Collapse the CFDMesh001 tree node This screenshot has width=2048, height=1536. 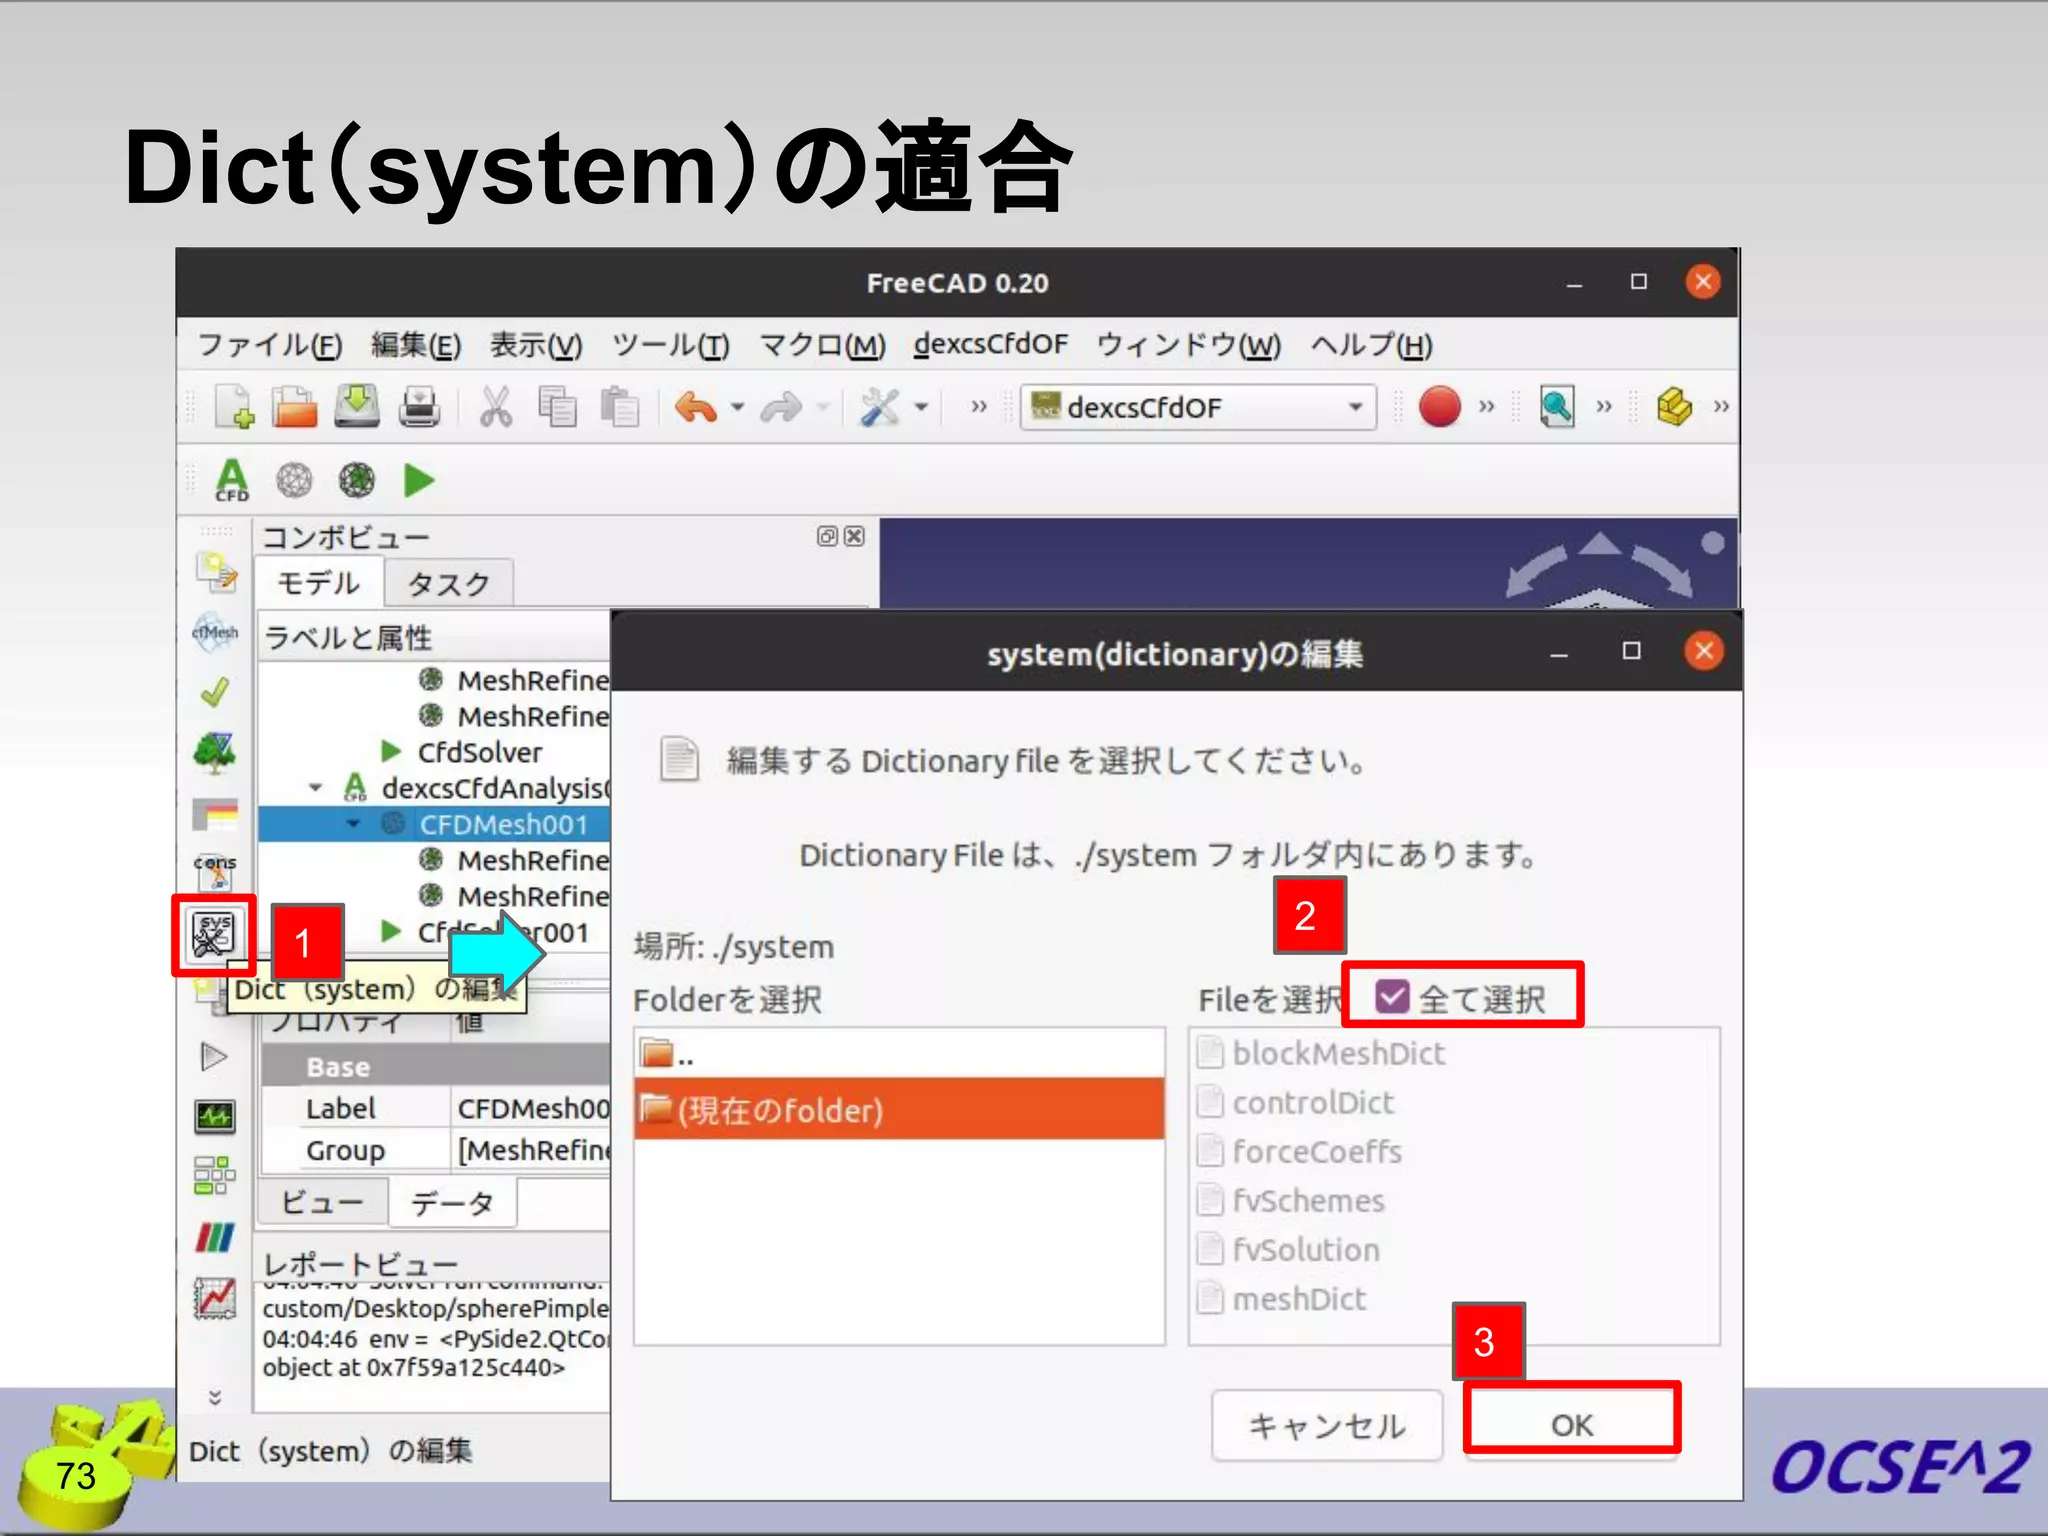pyautogui.click(x=353, y=824)
